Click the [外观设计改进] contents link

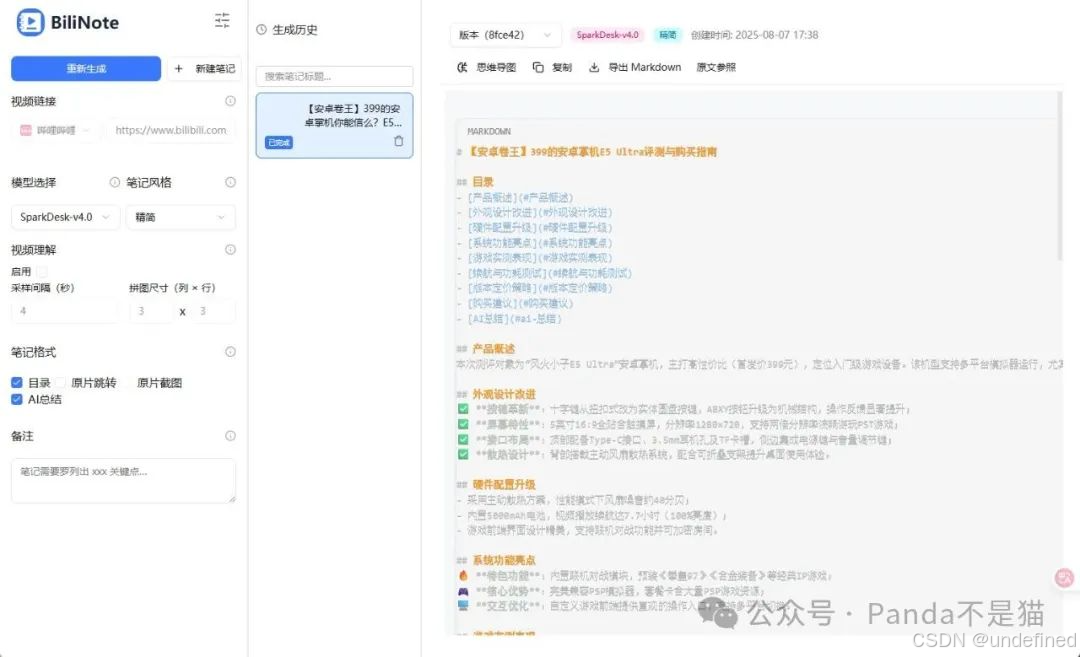click(x=540, y=213)
